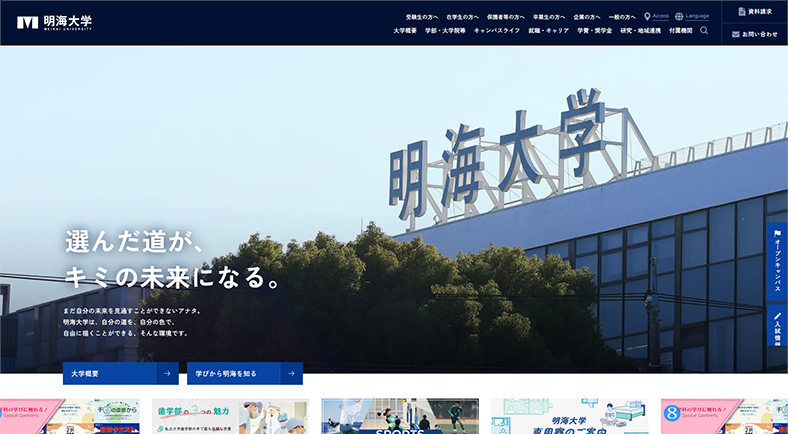
Task: Open the SPORTS banner card
Action: coord(400,416)
